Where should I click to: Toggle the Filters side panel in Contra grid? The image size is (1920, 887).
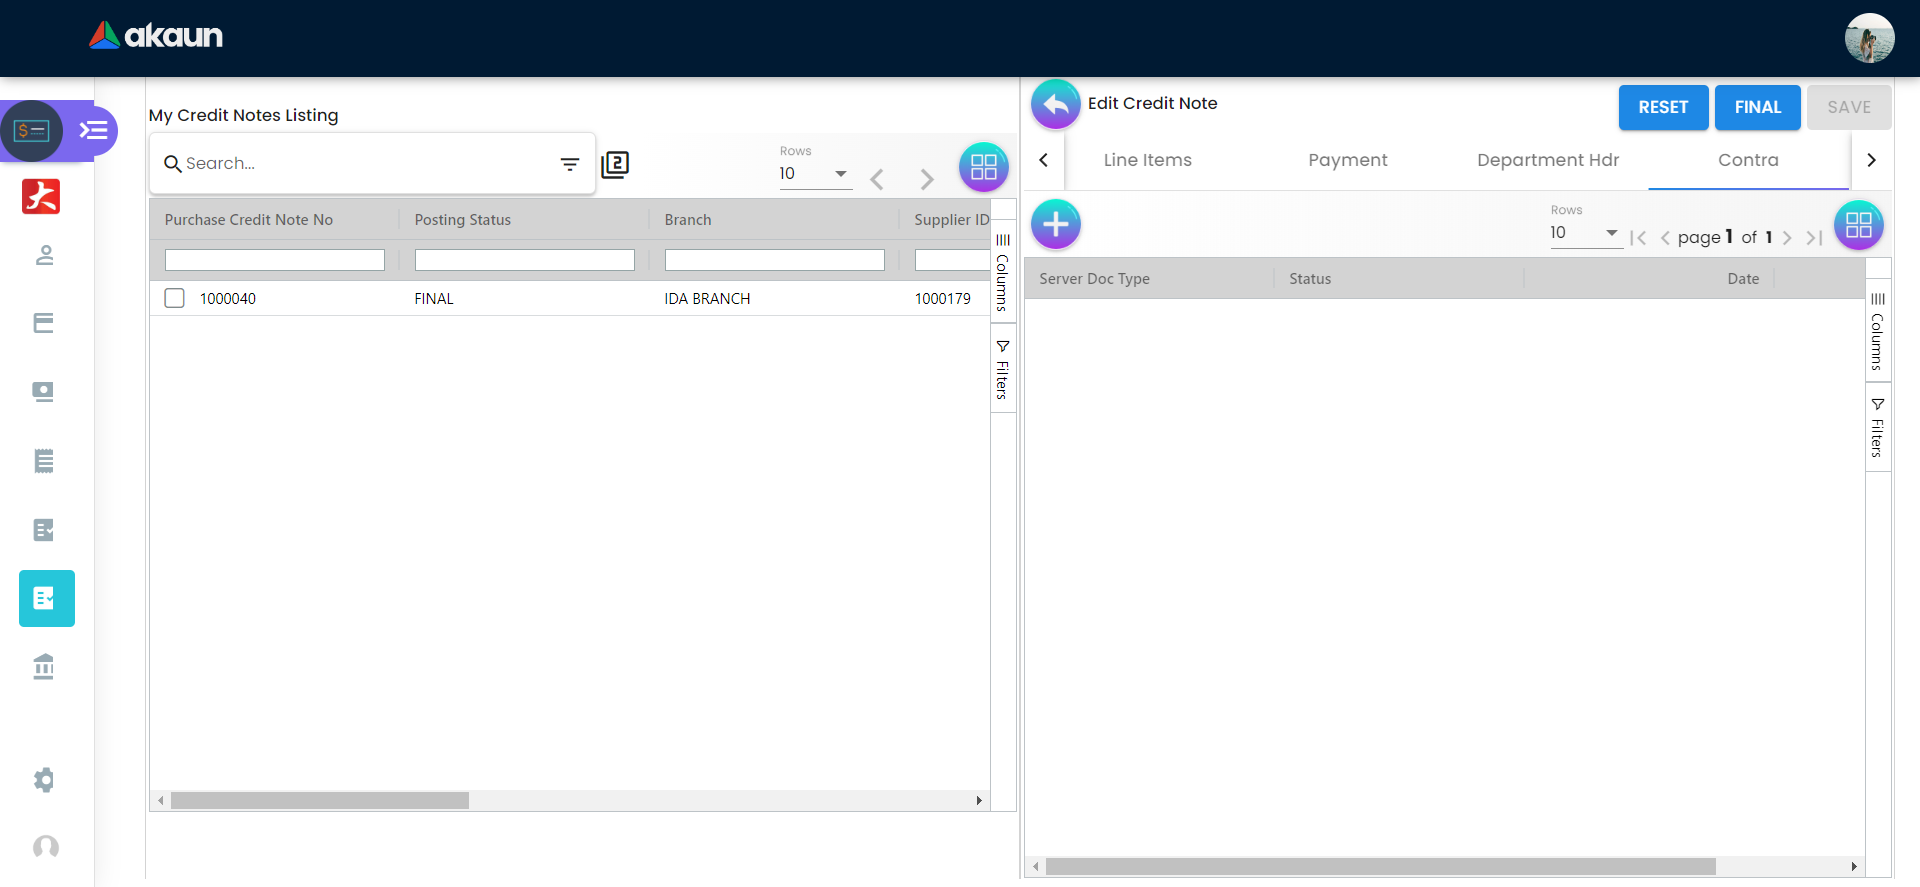coord(1877,428)
